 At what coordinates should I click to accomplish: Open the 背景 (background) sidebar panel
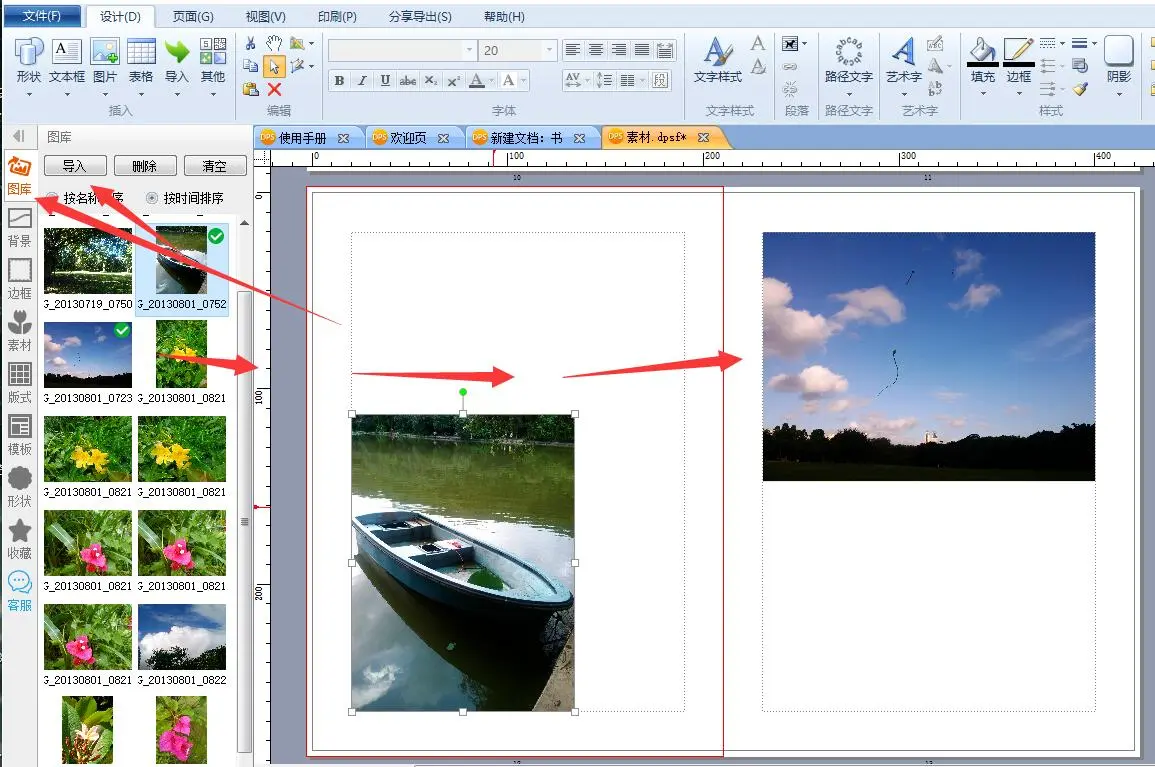(19, 226)
